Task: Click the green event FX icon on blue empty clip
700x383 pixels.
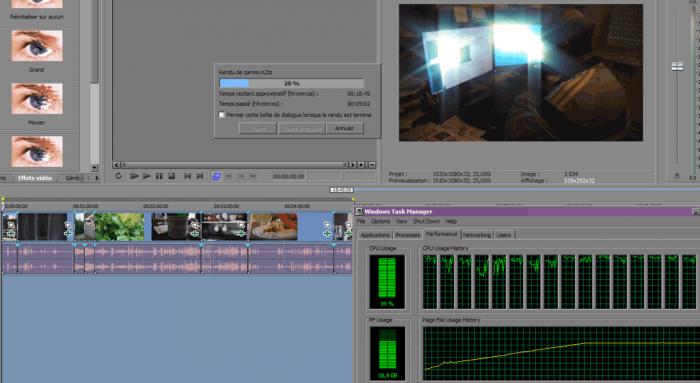Action: click(x=327, y=233)
